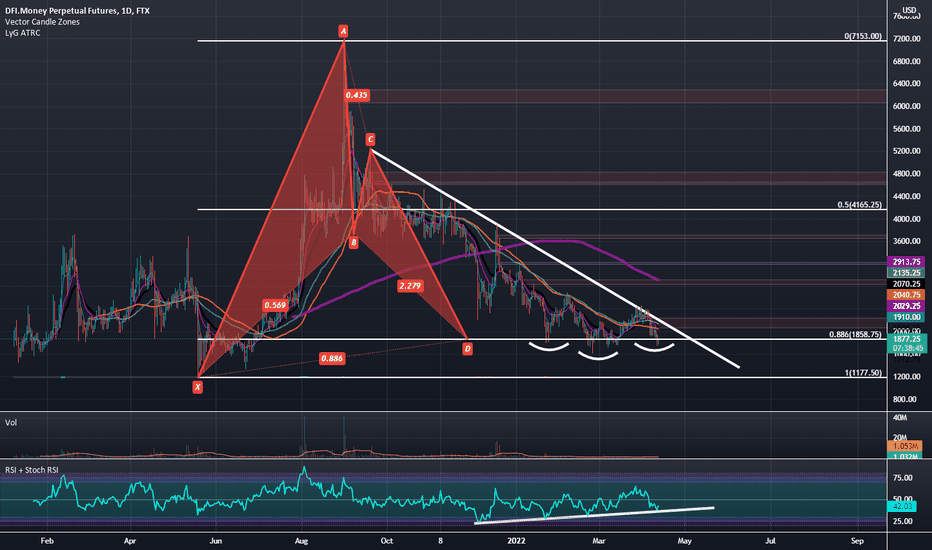932x550 pixels.
Task: Open the LyG ATRC indicator label
Action: (23, 33)
